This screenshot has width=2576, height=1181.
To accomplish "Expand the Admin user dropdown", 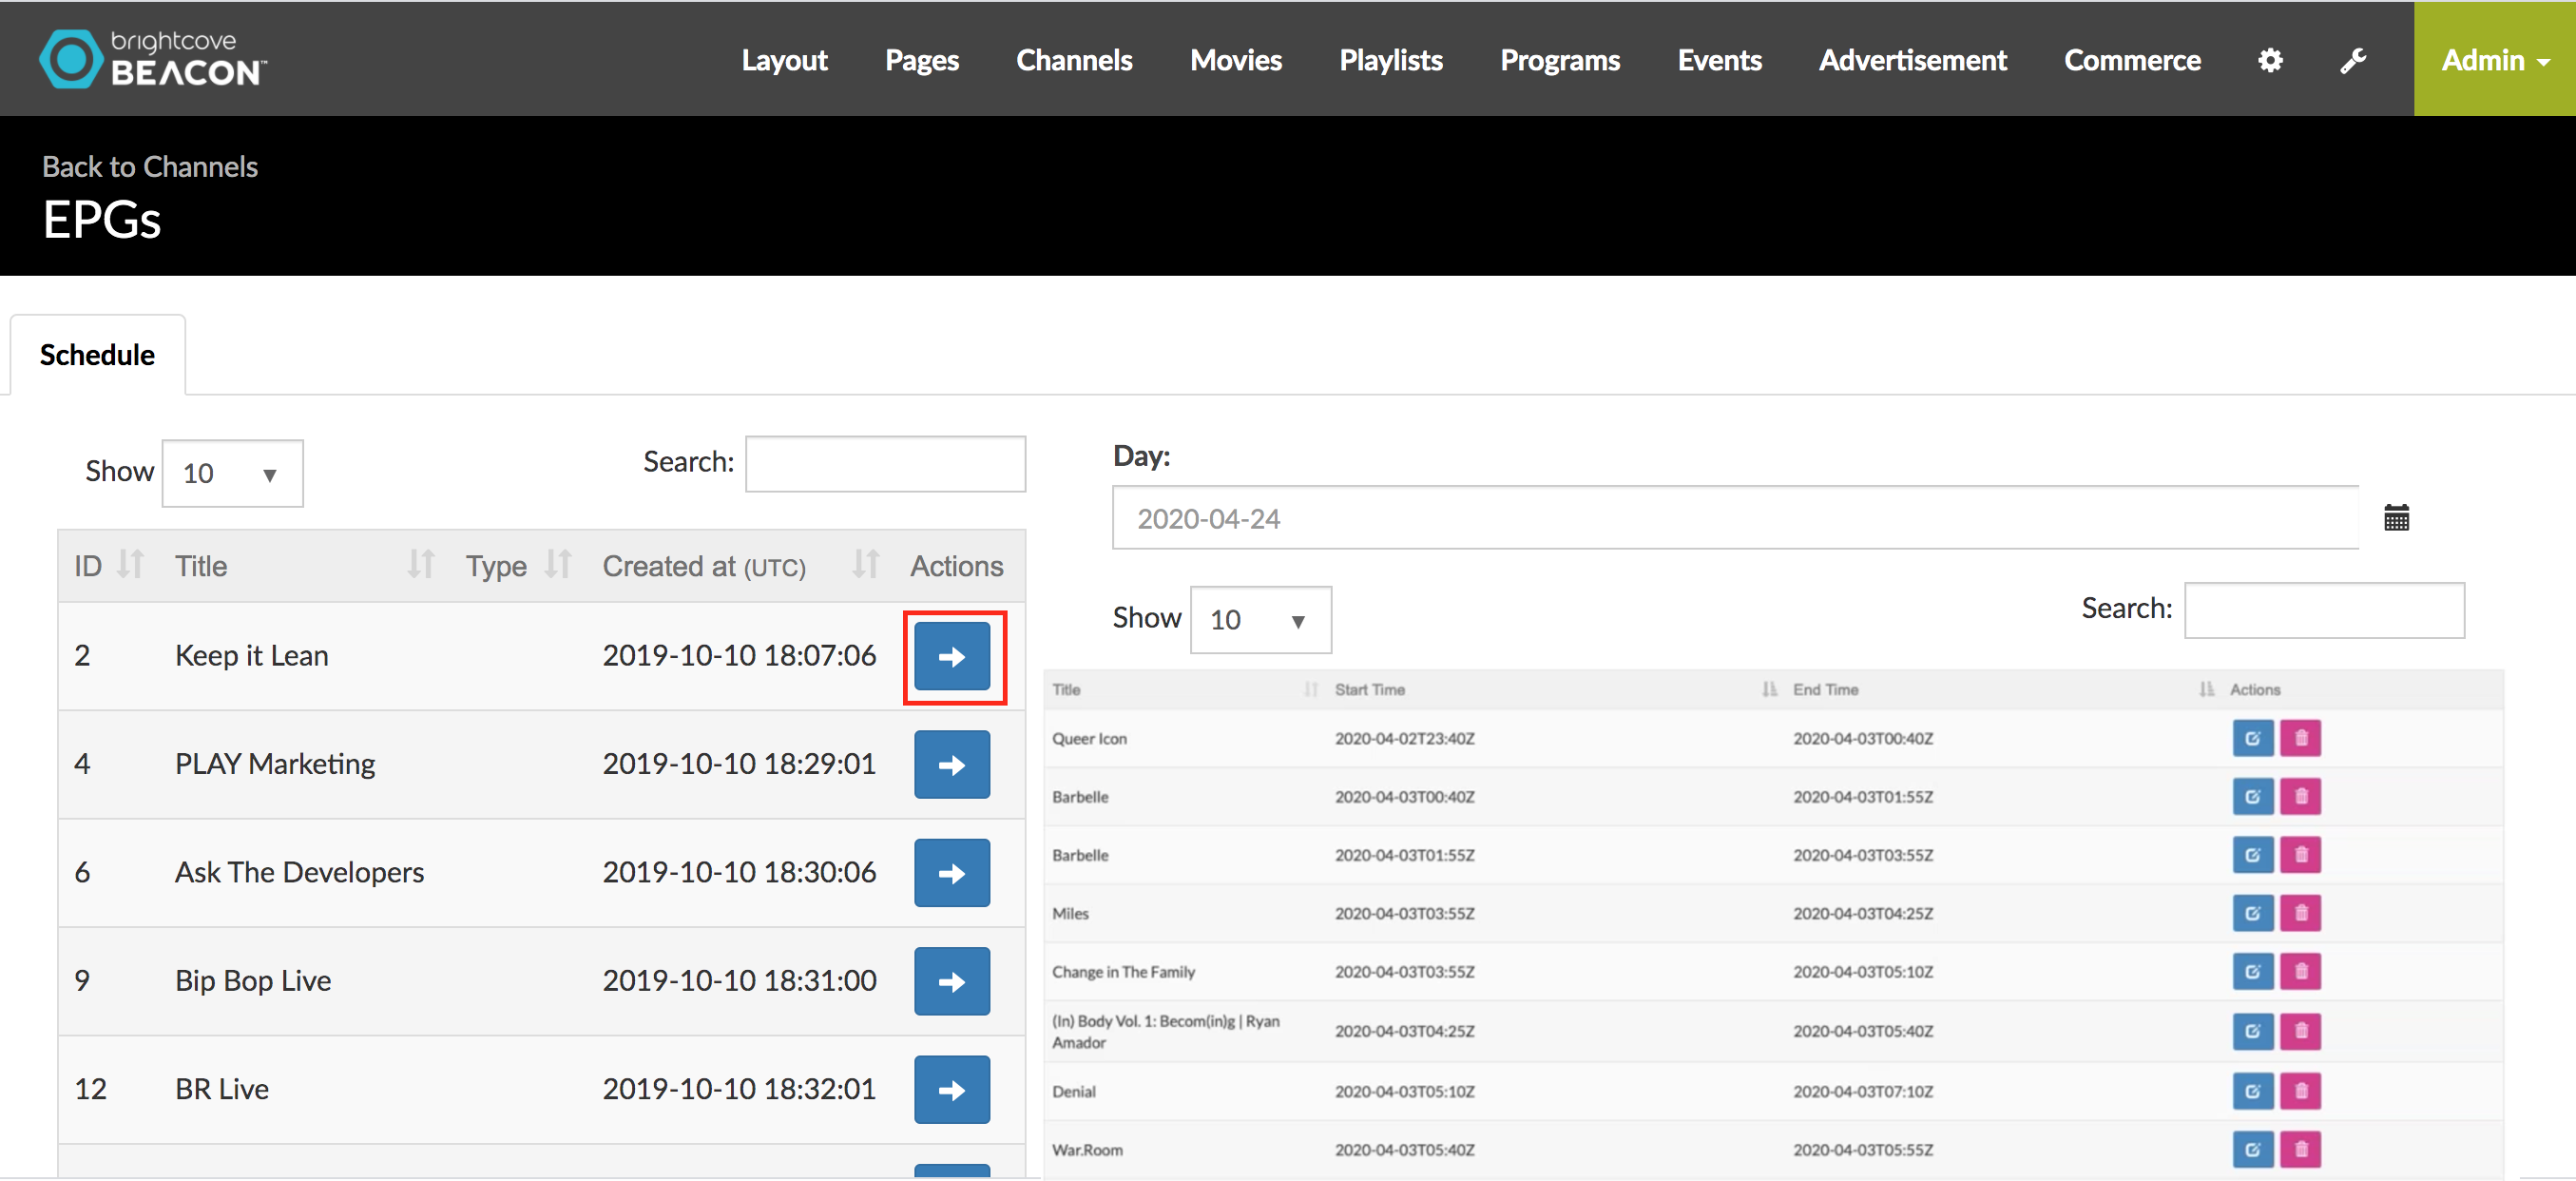I will pos(2494,60).
